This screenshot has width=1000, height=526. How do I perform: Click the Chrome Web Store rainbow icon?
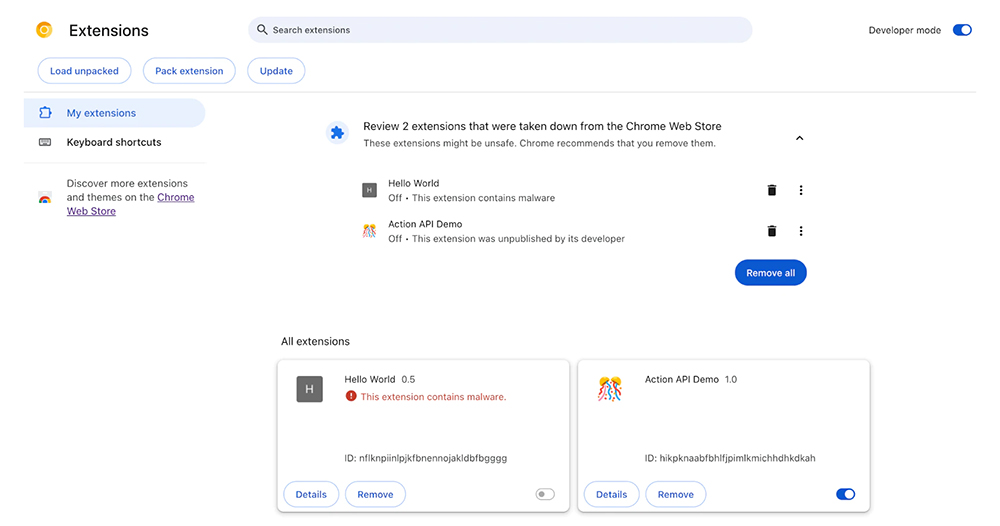click(45, 198)
